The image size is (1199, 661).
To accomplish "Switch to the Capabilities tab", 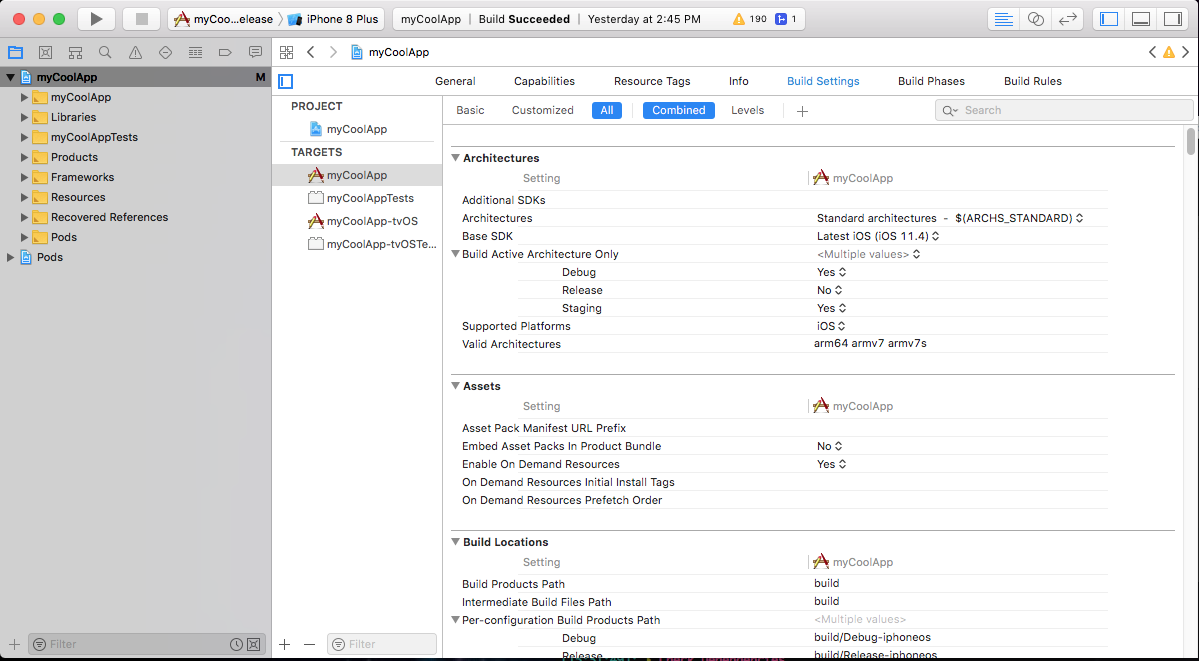I will pyautogui.click(x=544, y=81).
